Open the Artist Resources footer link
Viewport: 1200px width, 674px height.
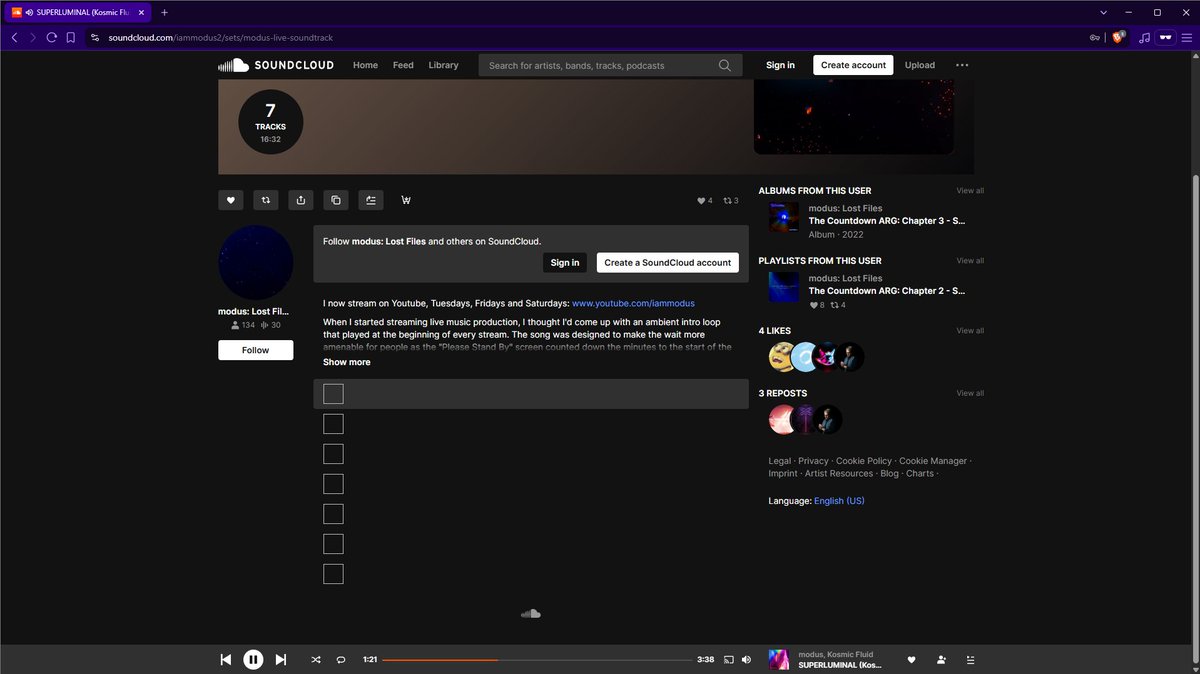tap(839, 473)
